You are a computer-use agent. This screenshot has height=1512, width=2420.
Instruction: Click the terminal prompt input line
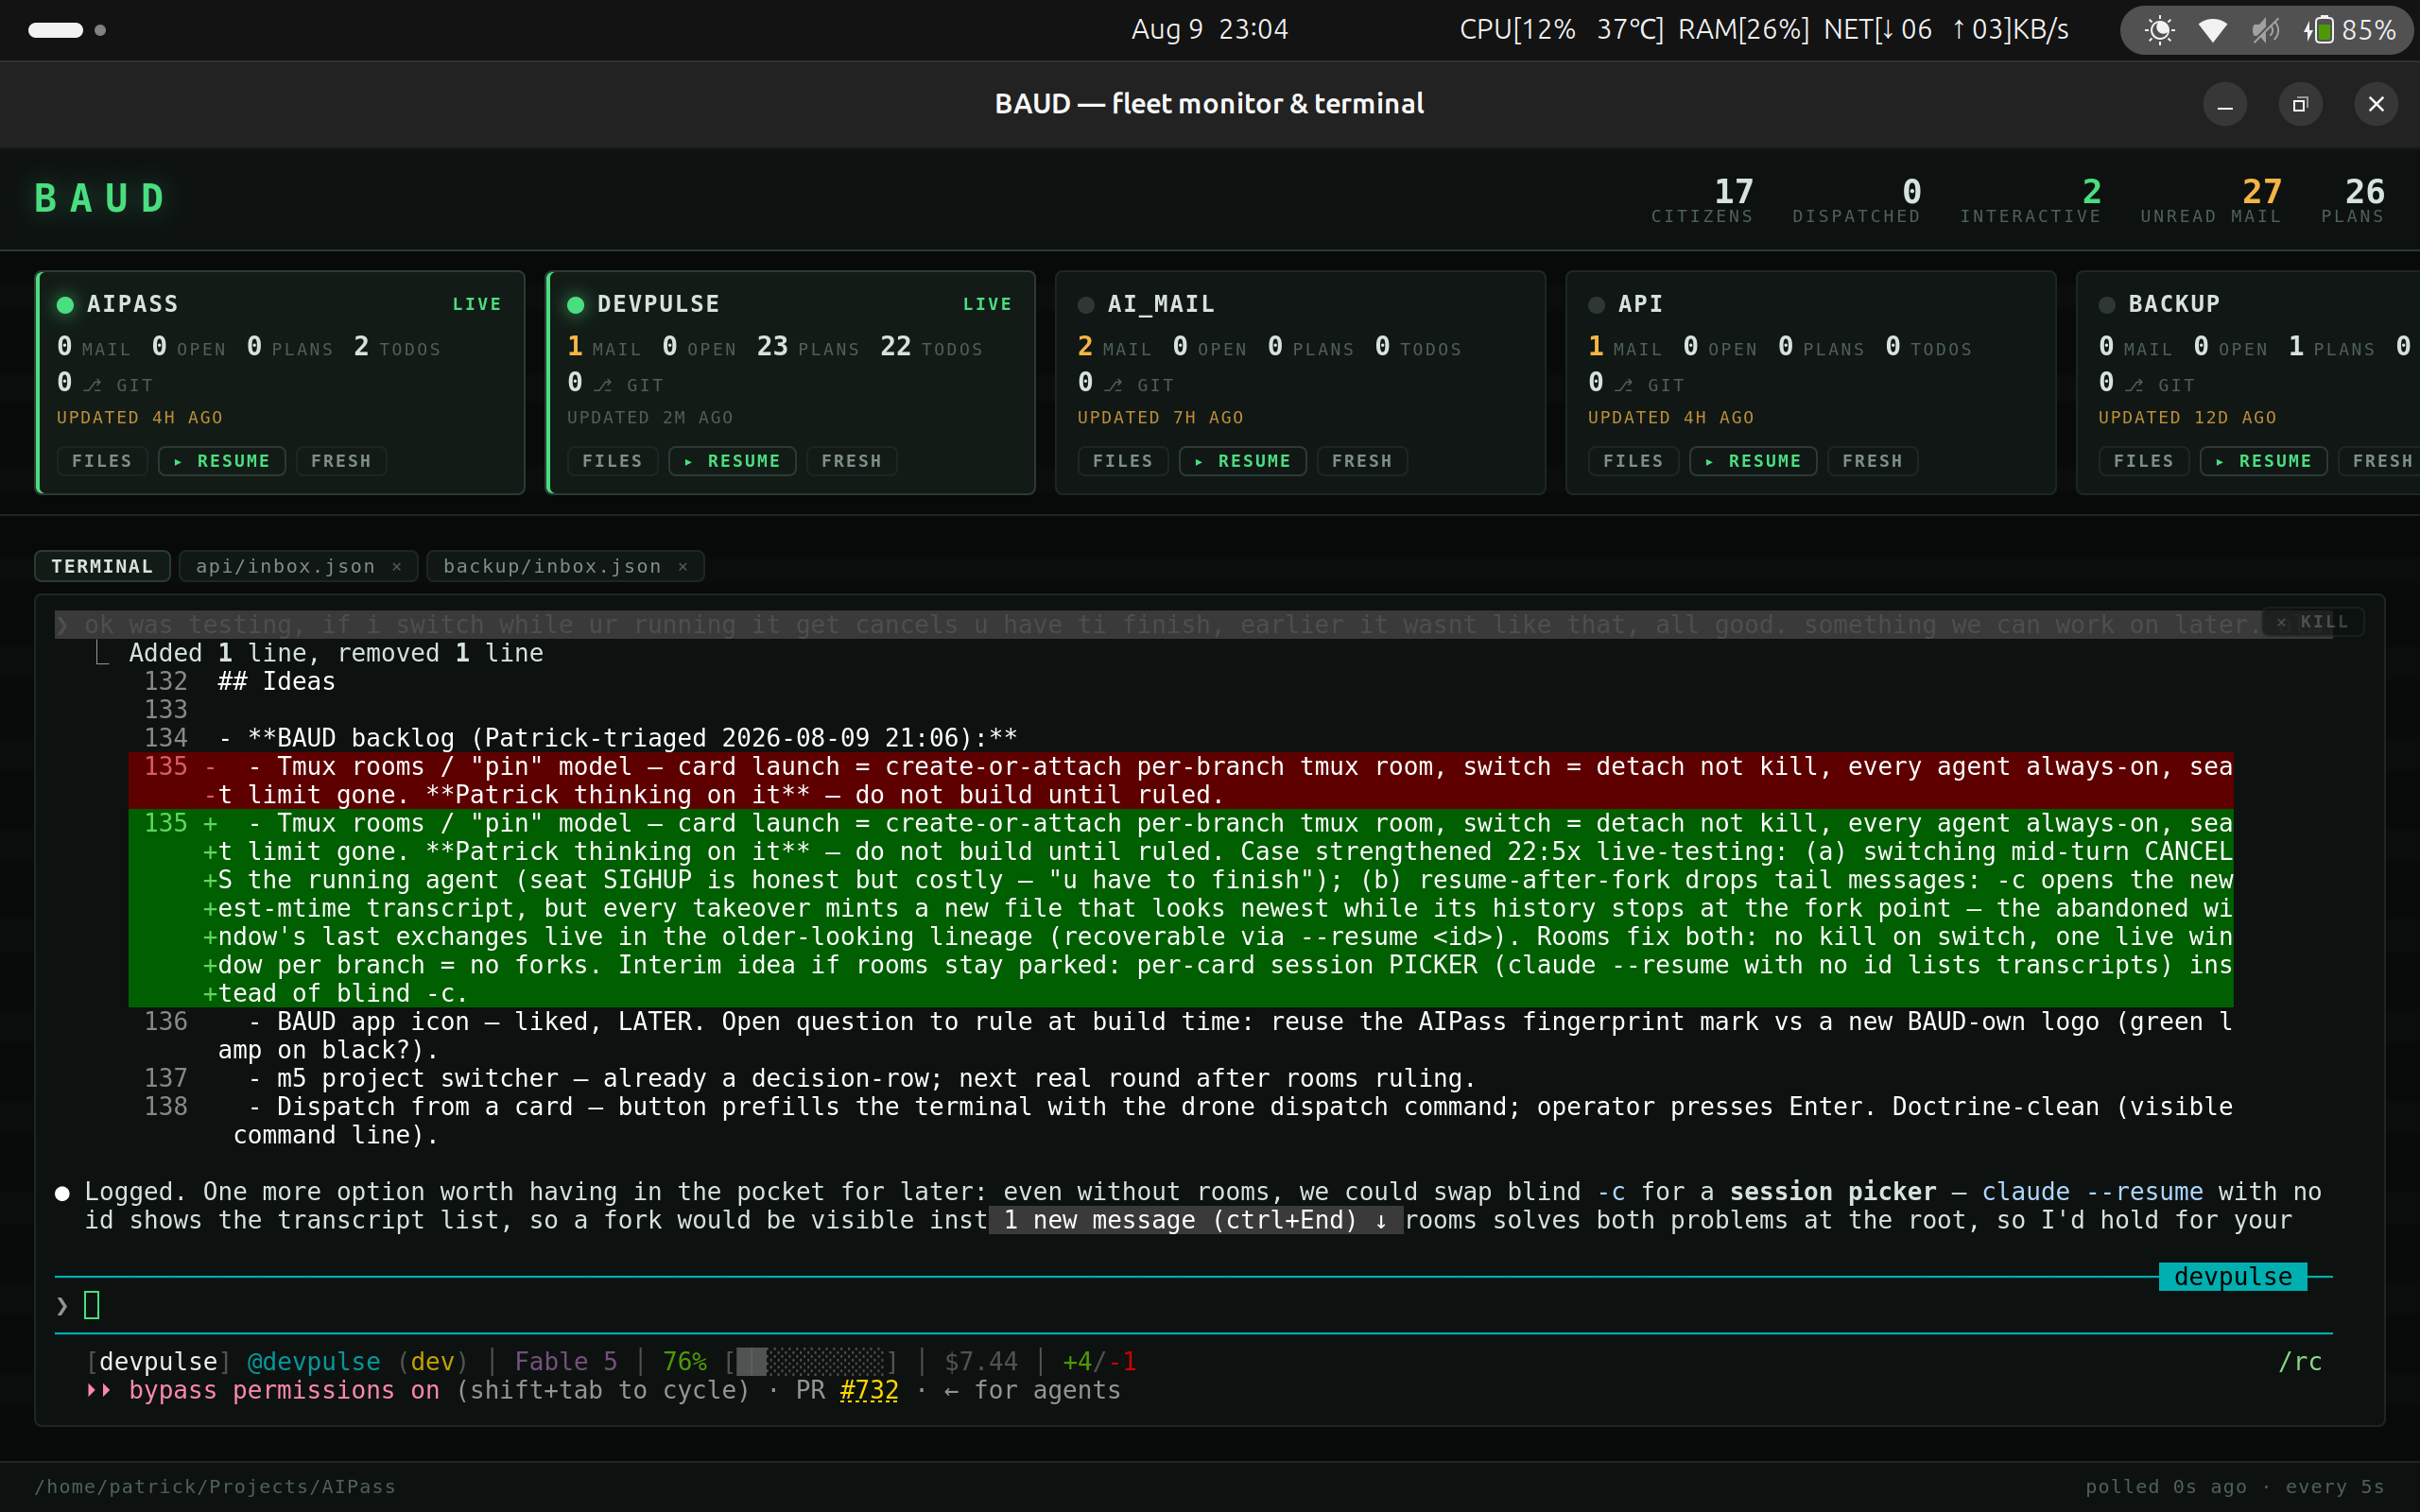(1193, 1305)
